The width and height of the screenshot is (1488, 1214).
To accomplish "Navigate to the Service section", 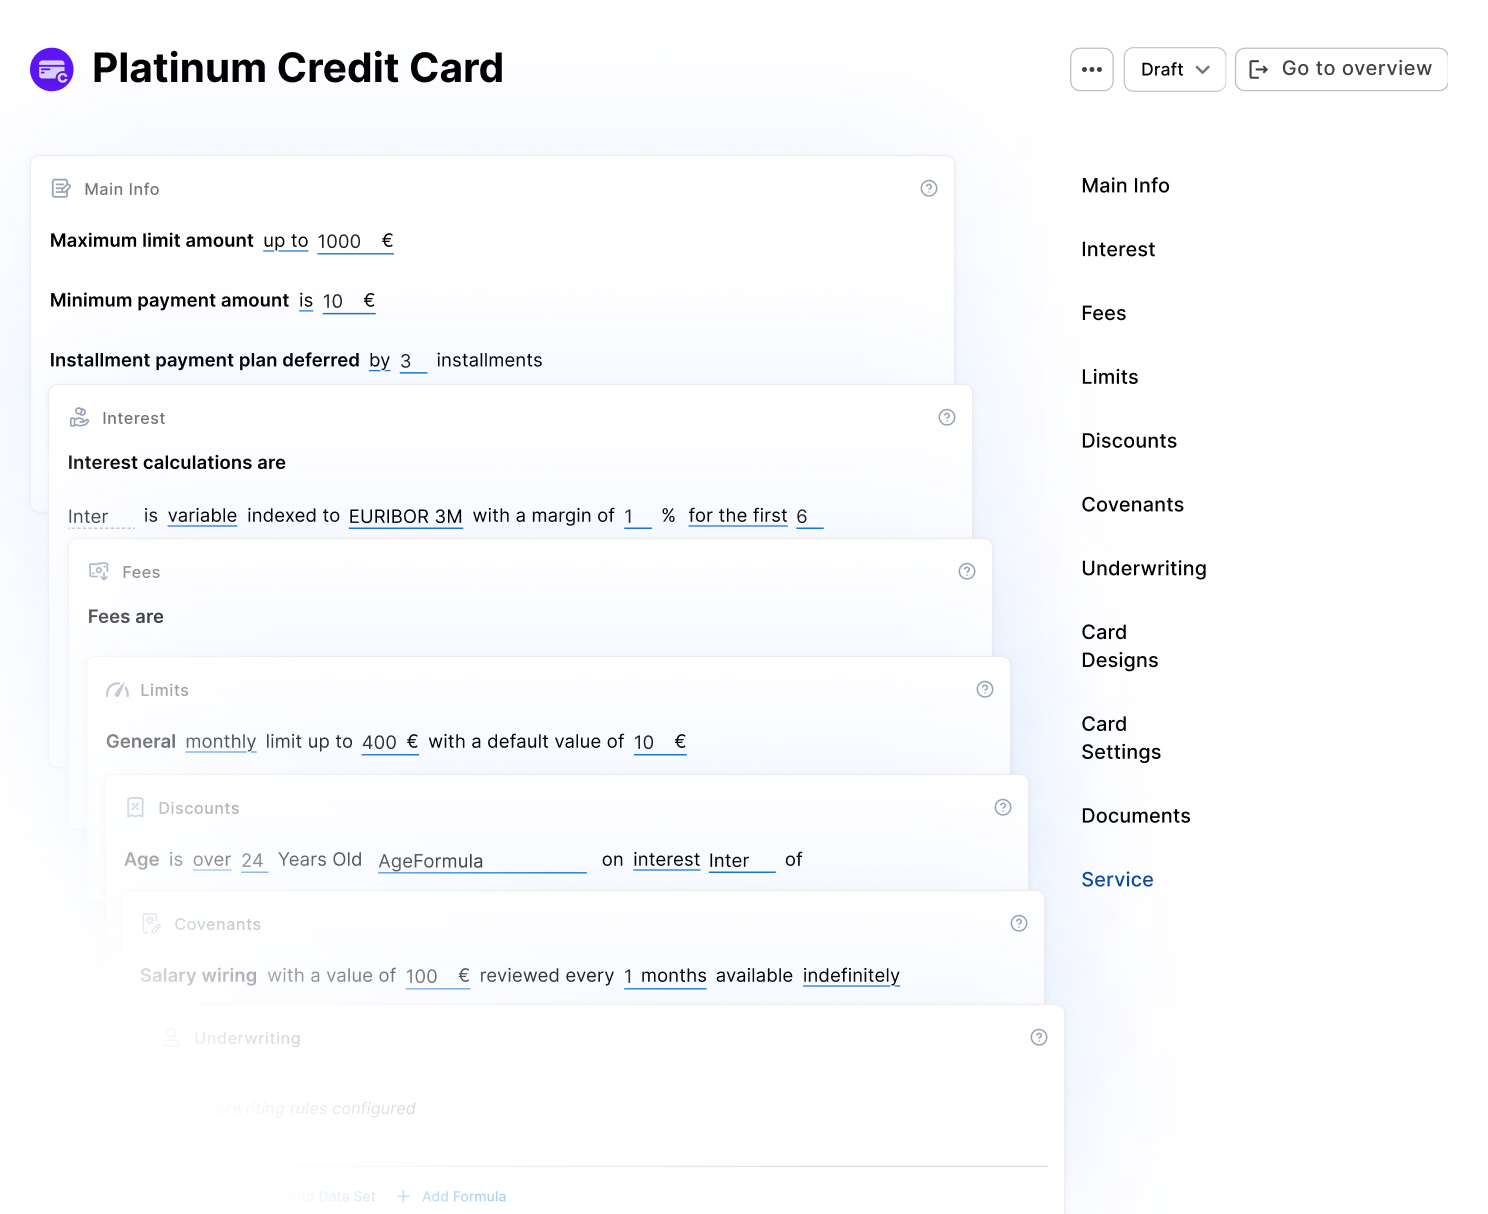I will click(x=1117, y=879).
